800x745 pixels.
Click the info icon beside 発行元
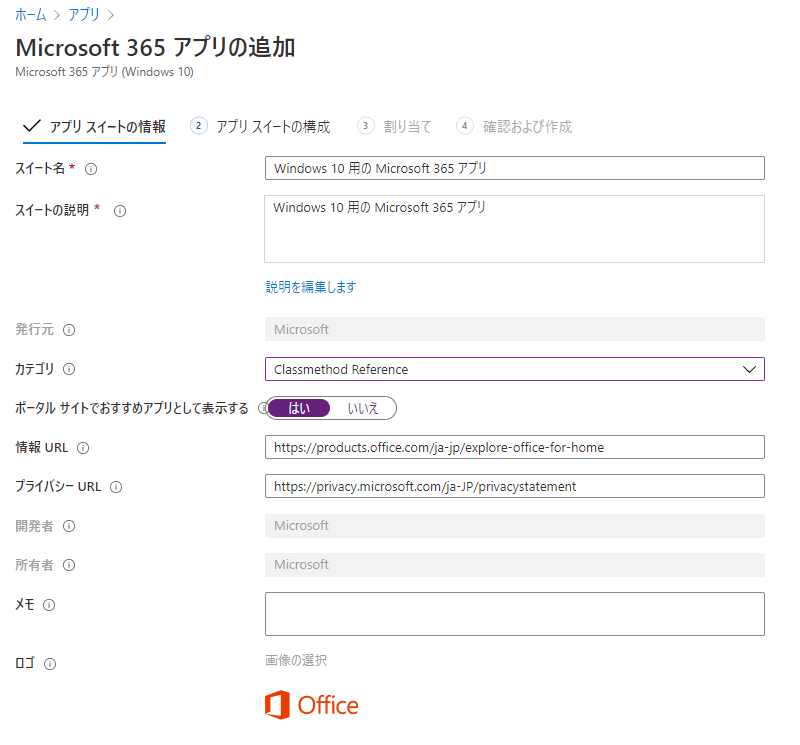(x=69, y=330)
